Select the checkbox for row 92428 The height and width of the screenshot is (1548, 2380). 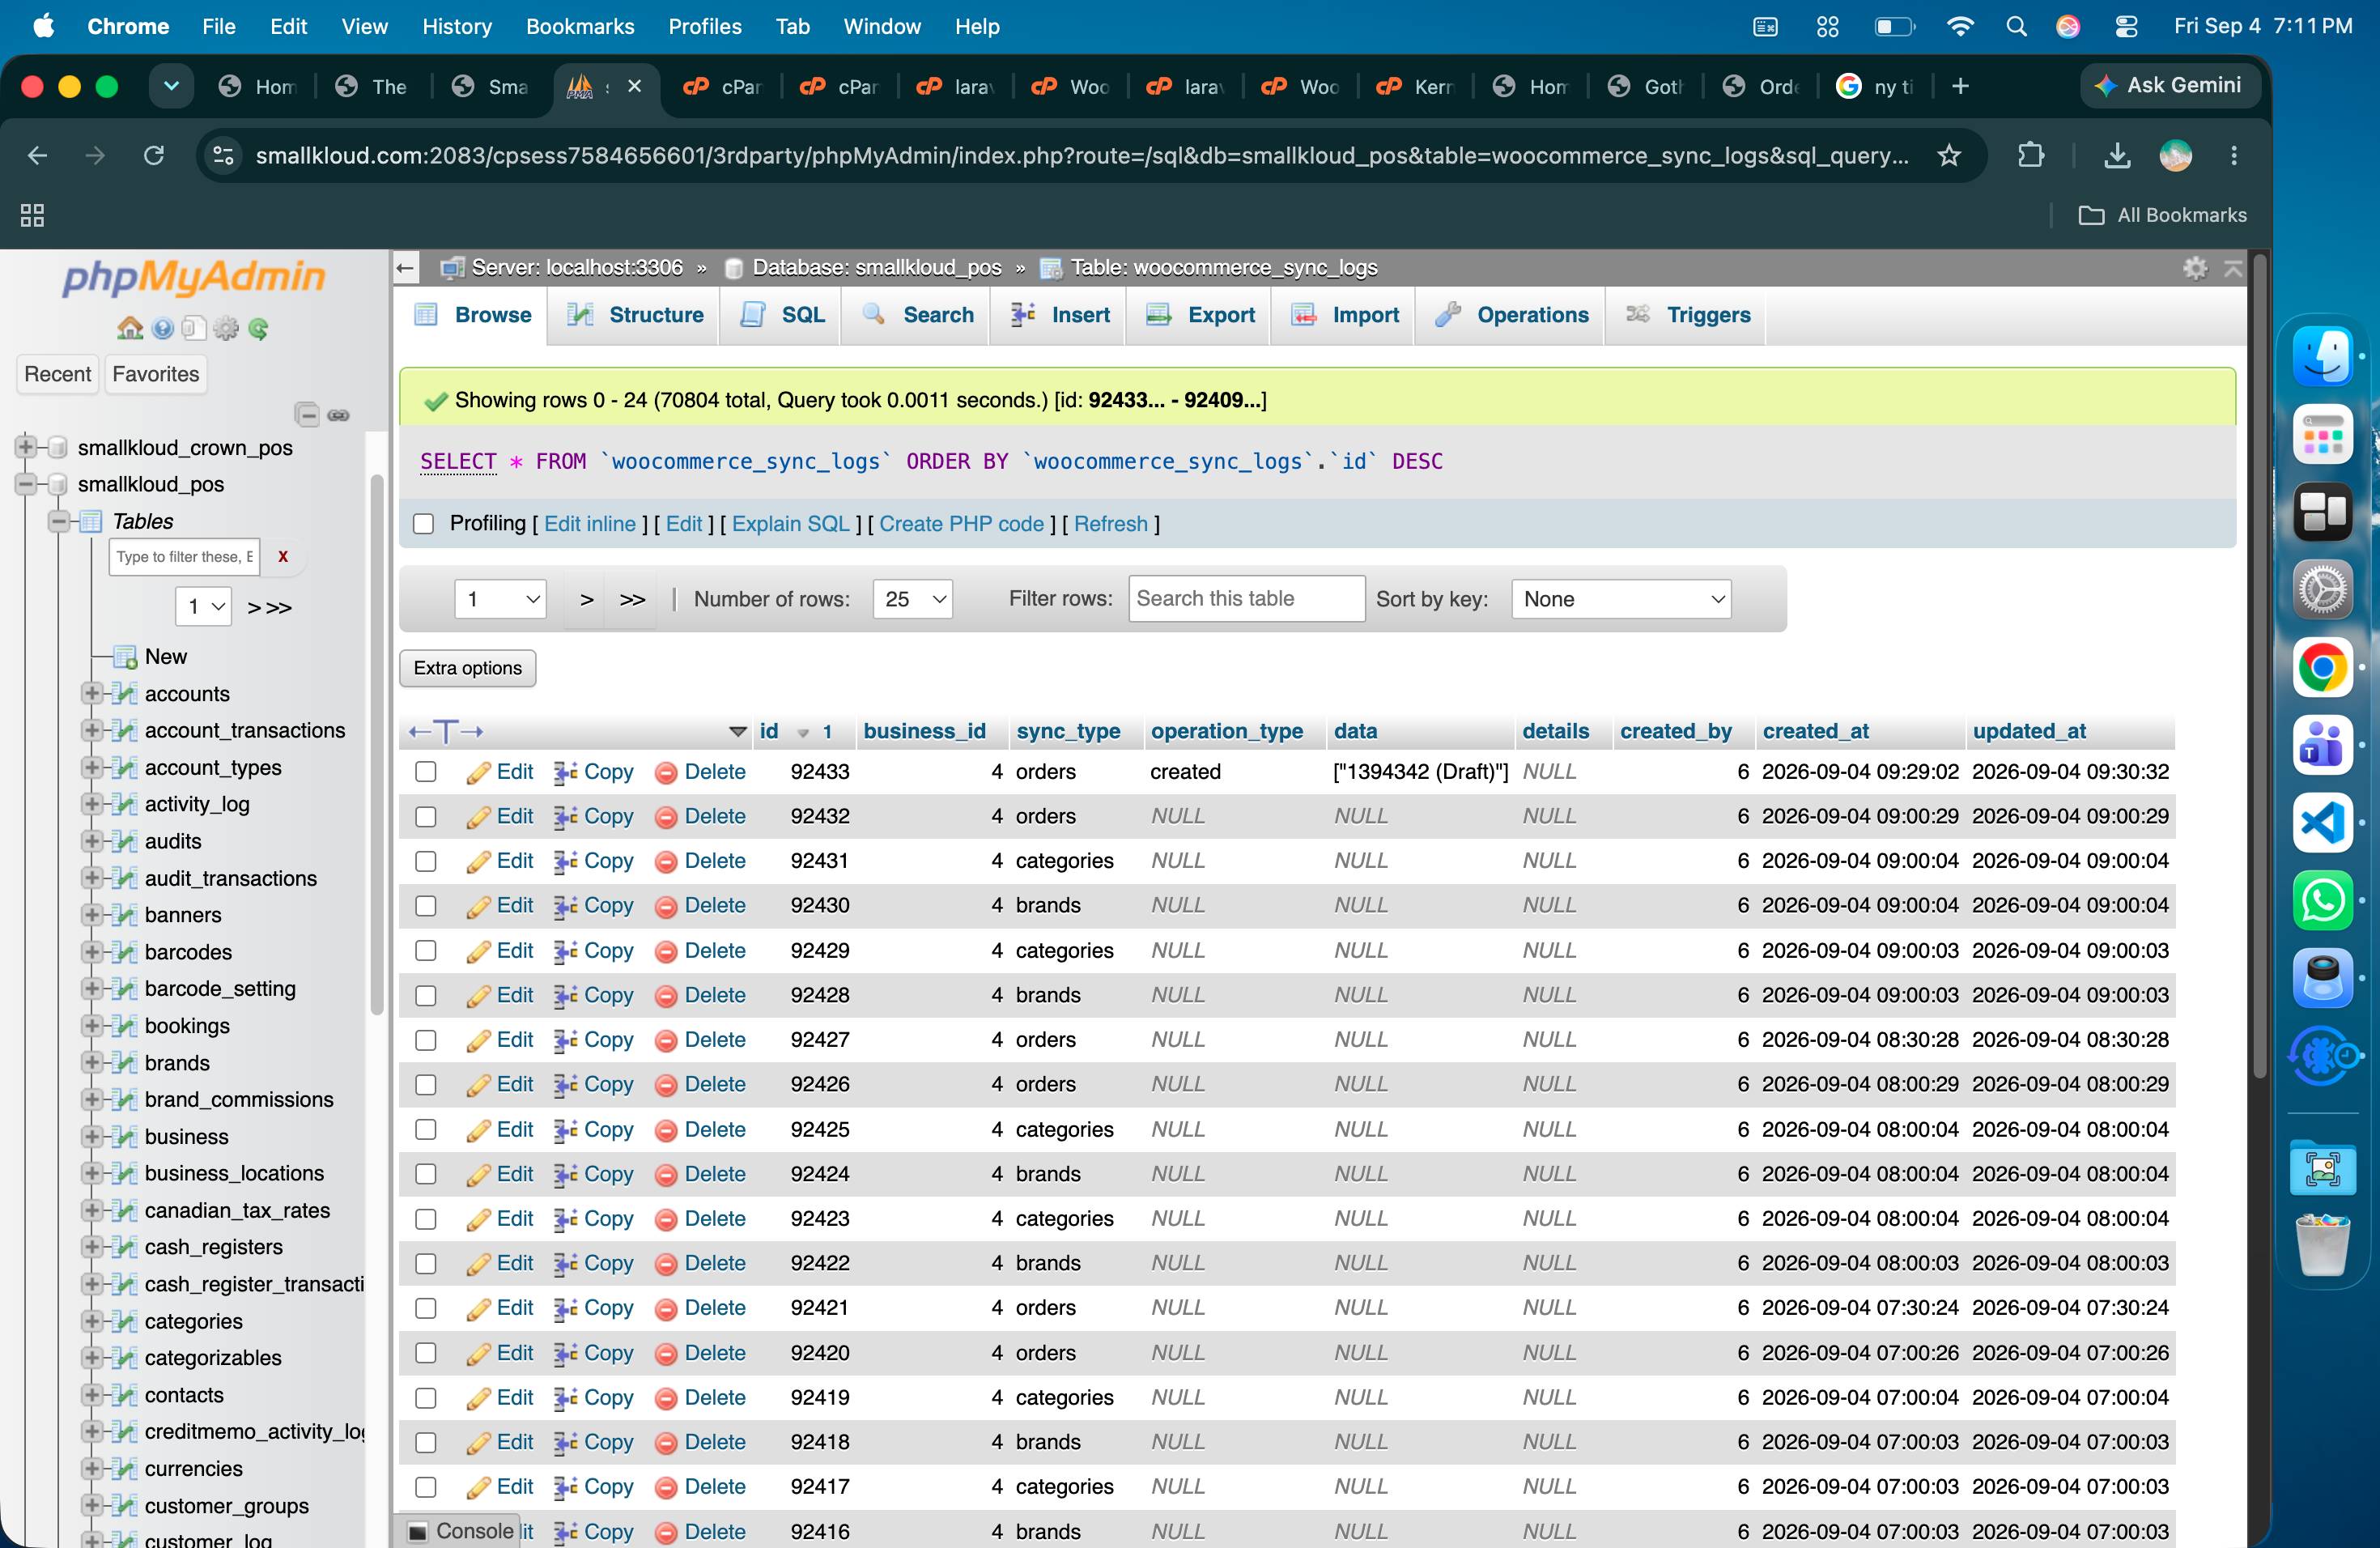click(426, 995)
